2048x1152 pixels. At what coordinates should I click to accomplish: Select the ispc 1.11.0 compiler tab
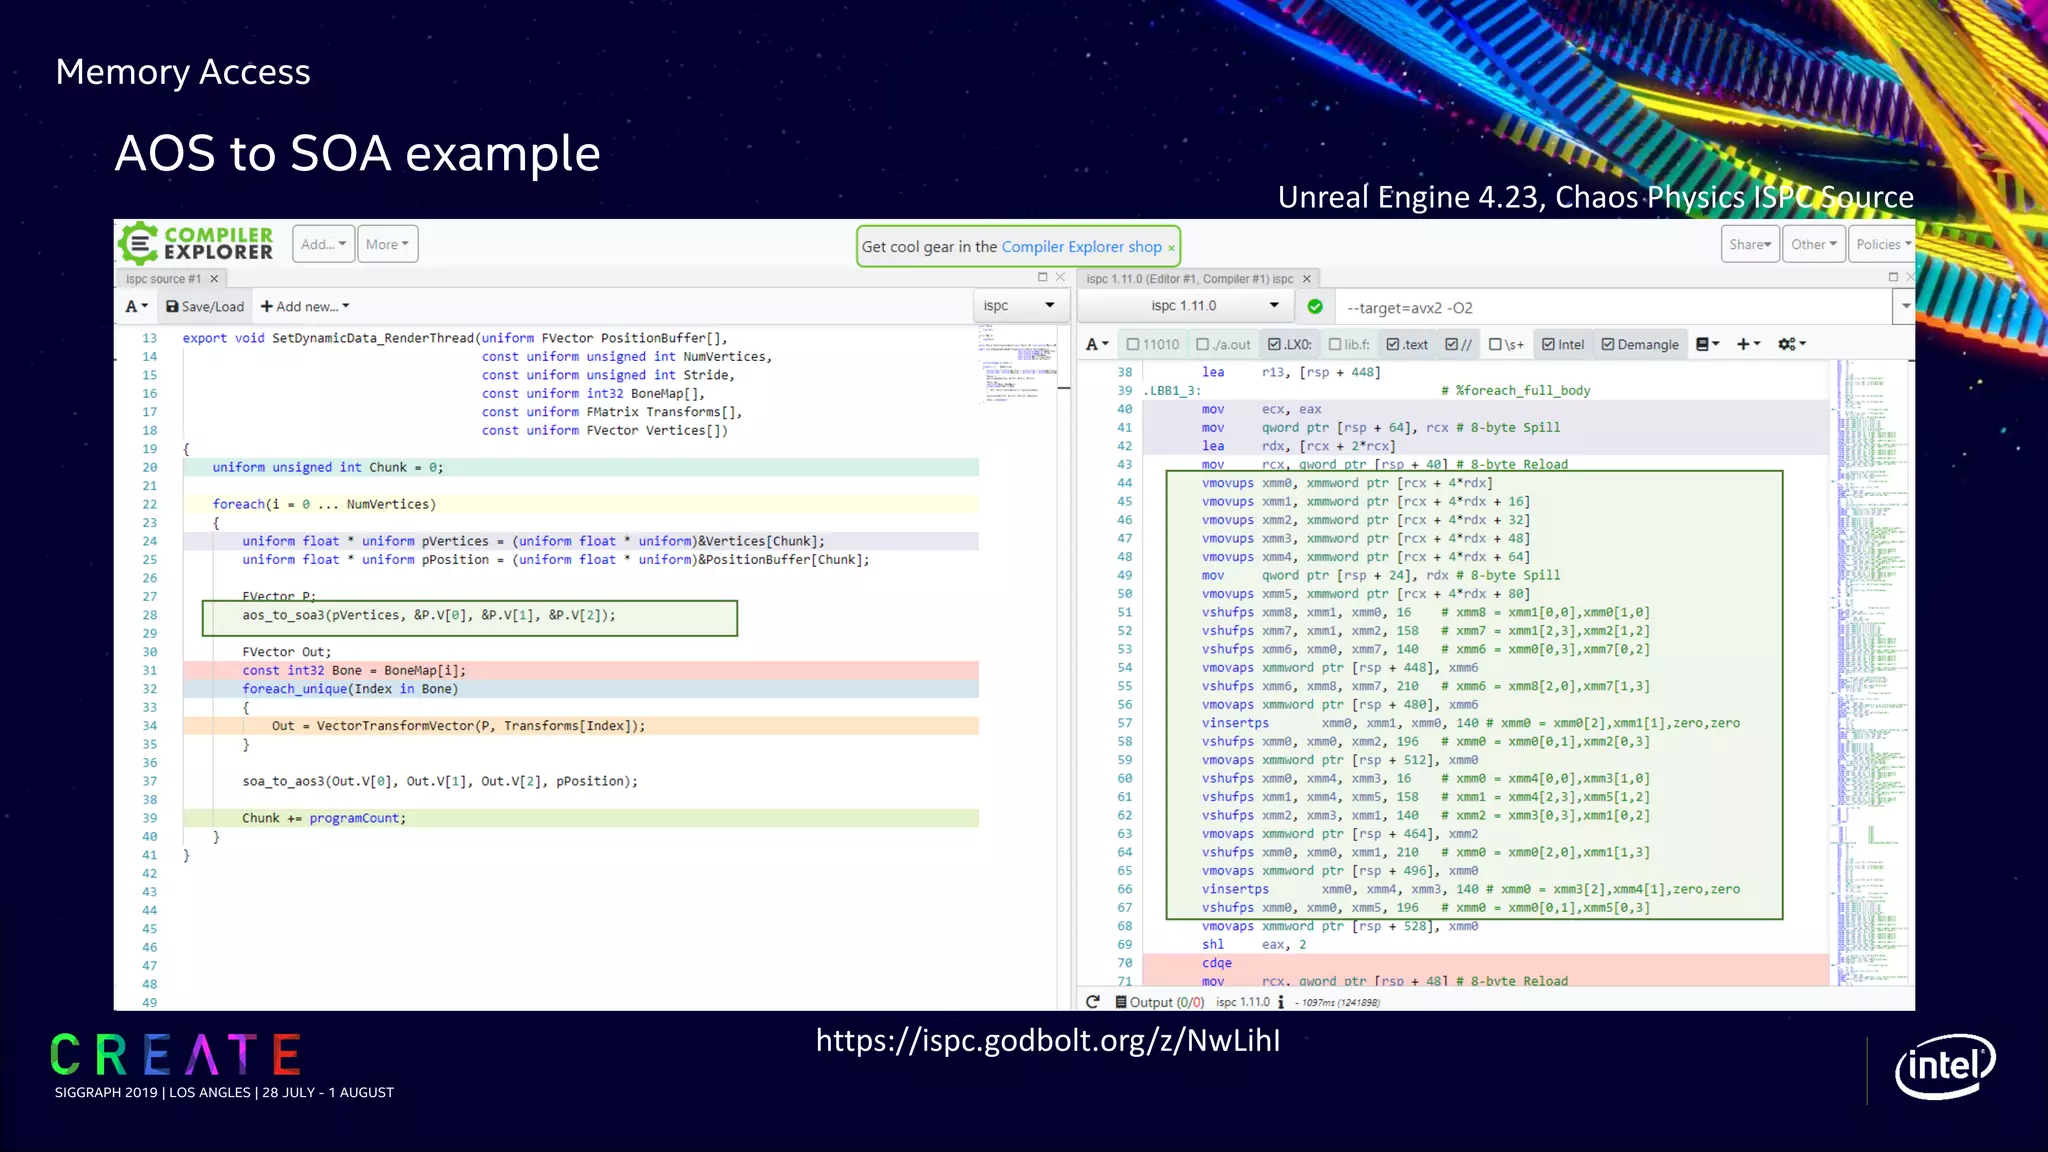(x=1189, y=279)
